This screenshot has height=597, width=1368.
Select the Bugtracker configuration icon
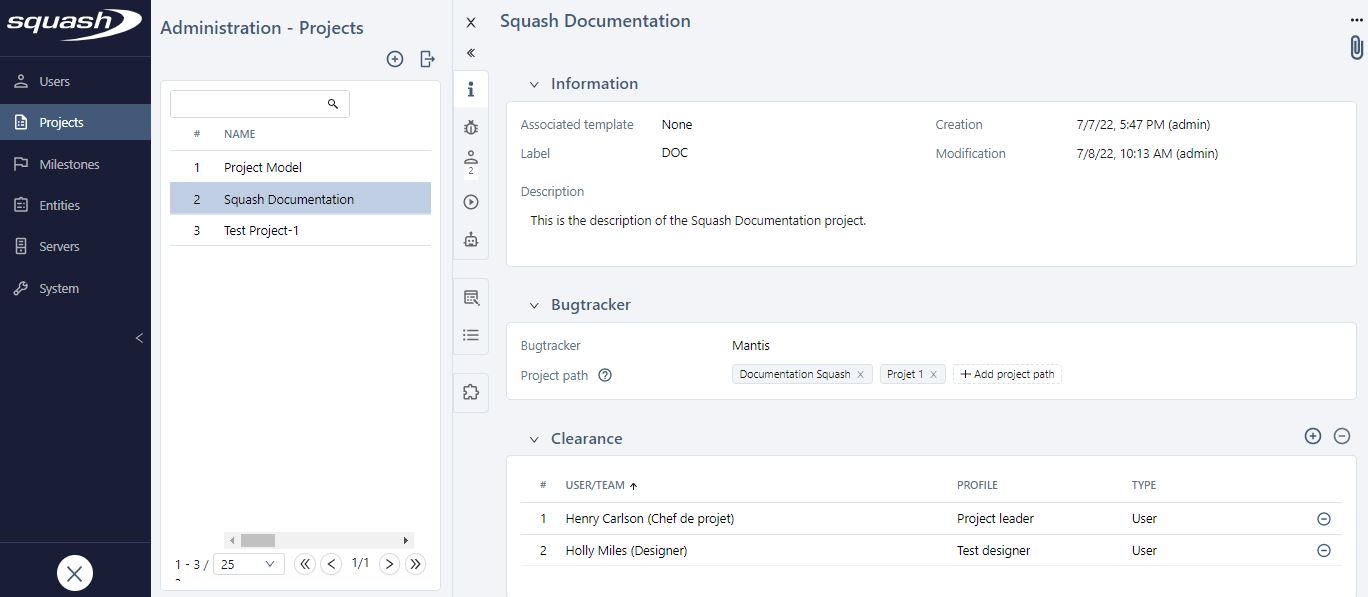coord(471,128)
